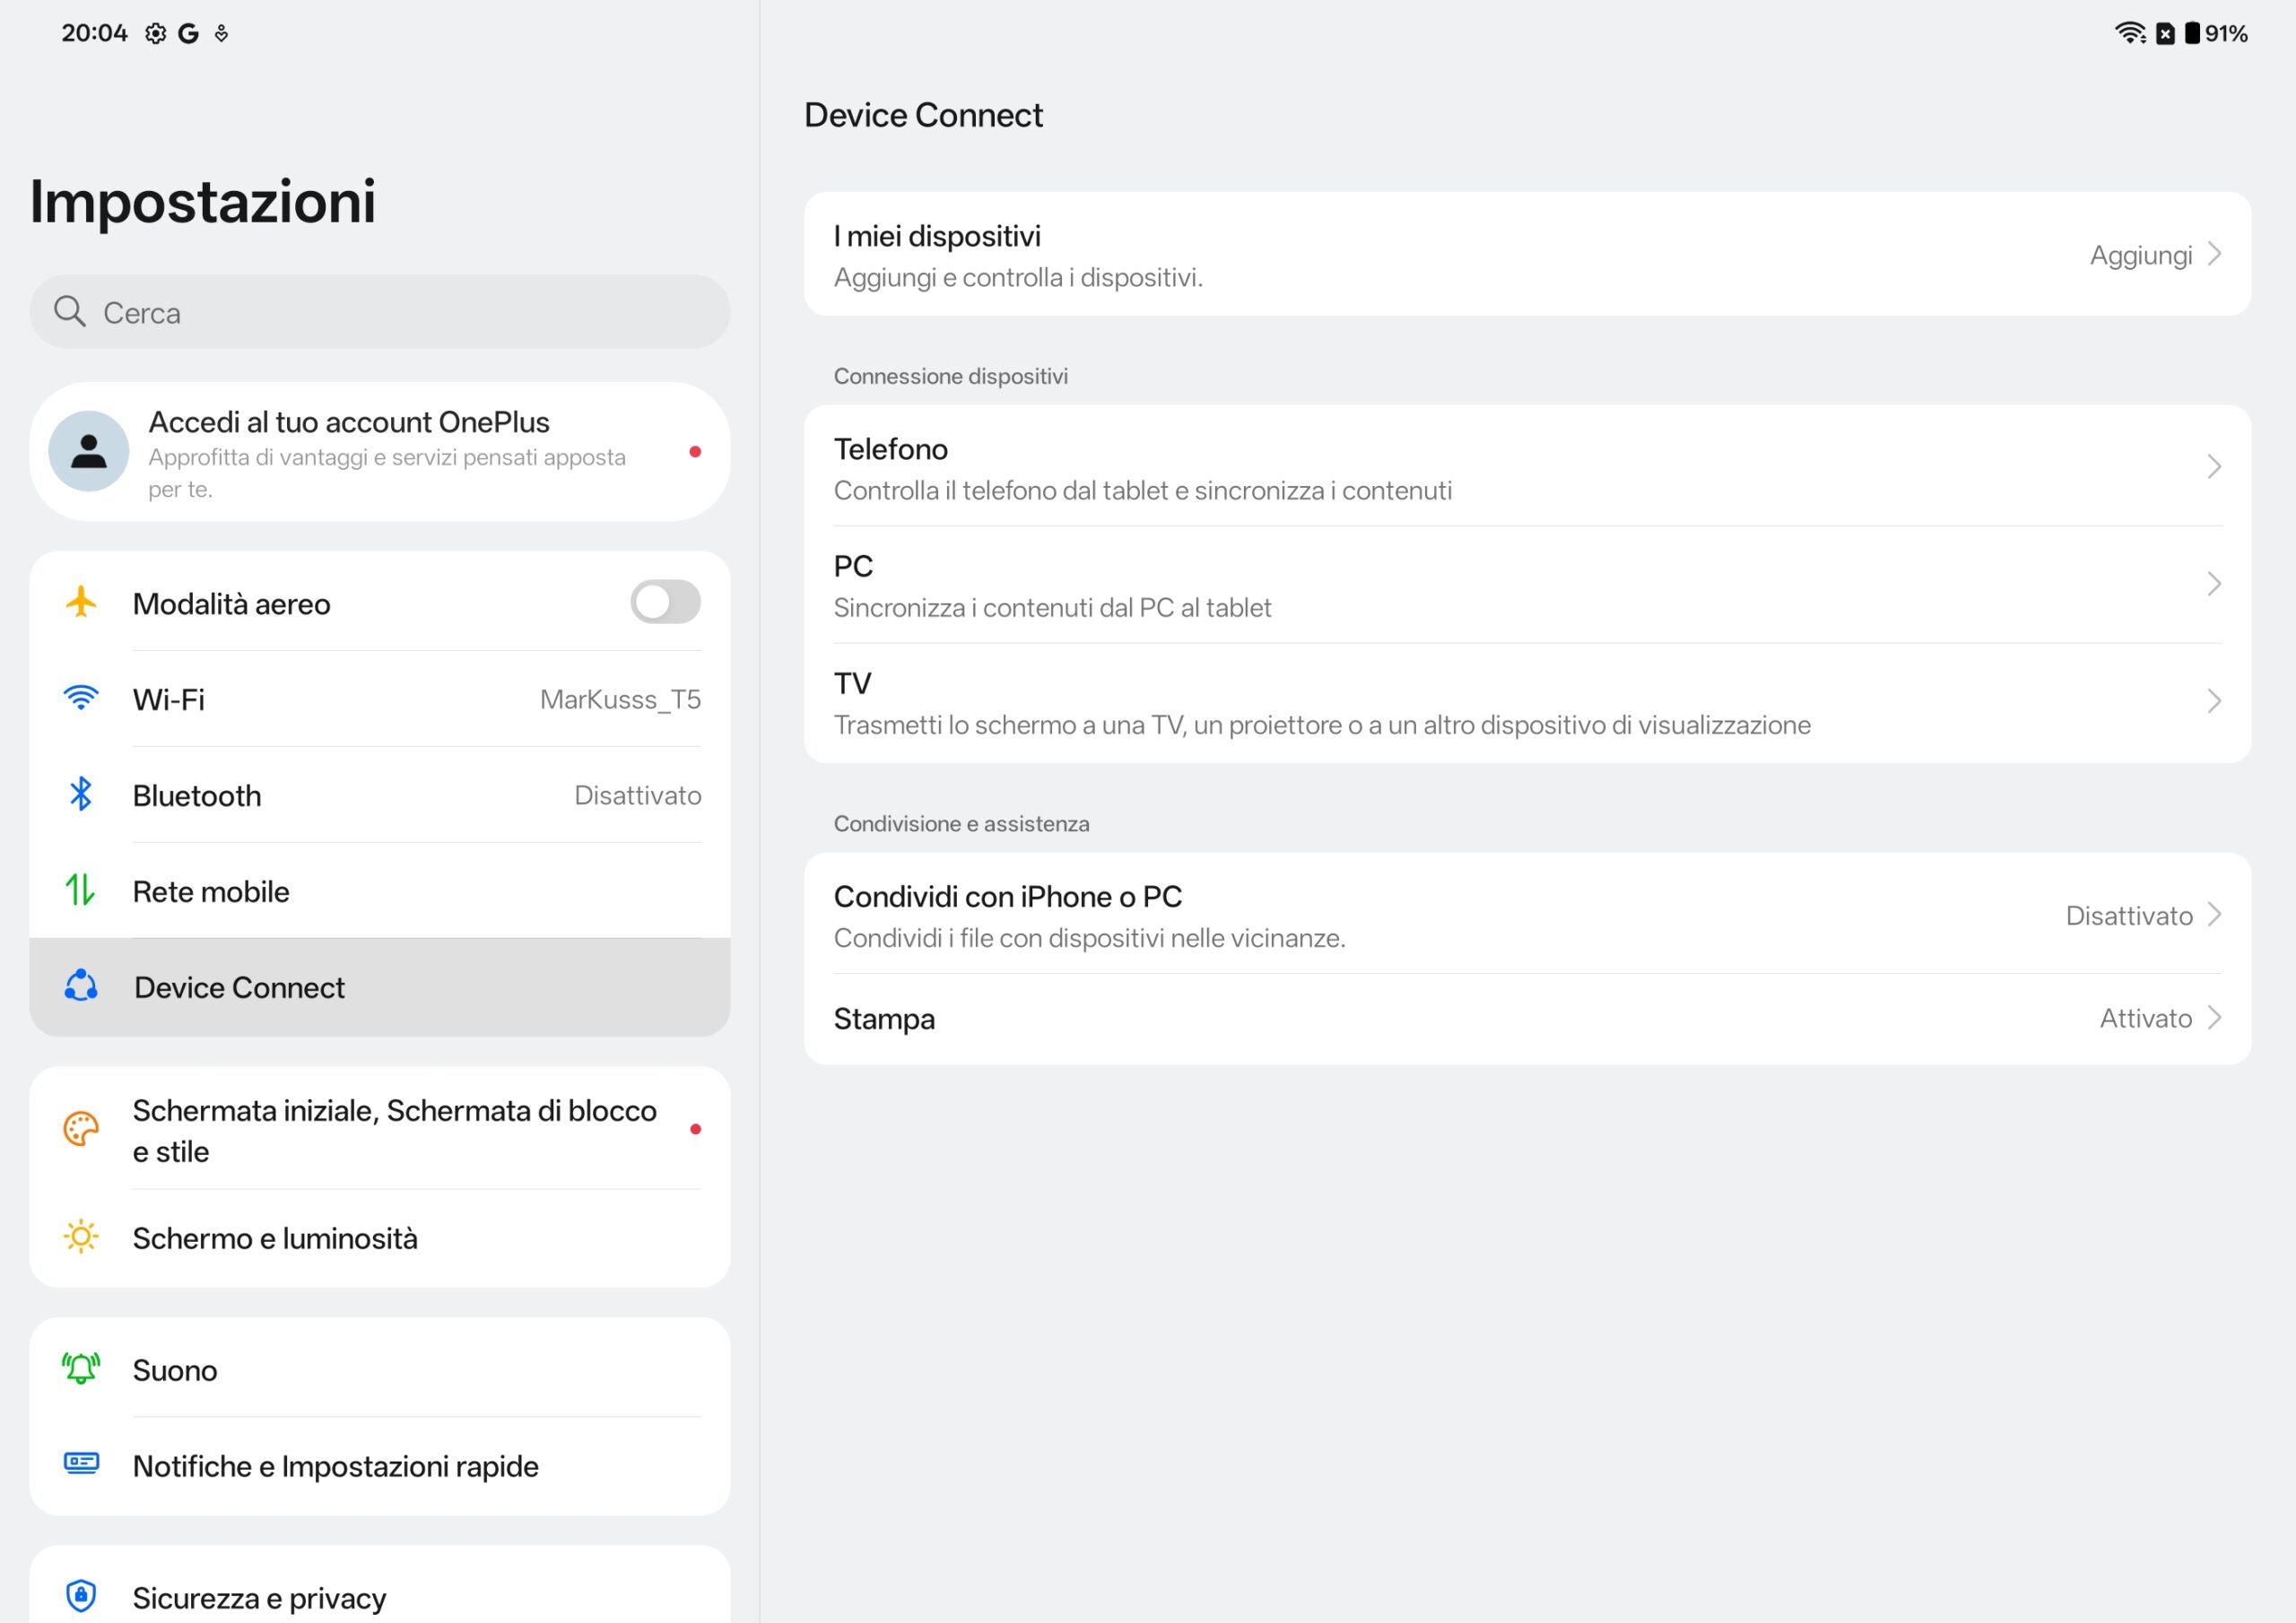Tap the Rete mobile arrows icon
2296x1623 pixels.
(81, 890)
